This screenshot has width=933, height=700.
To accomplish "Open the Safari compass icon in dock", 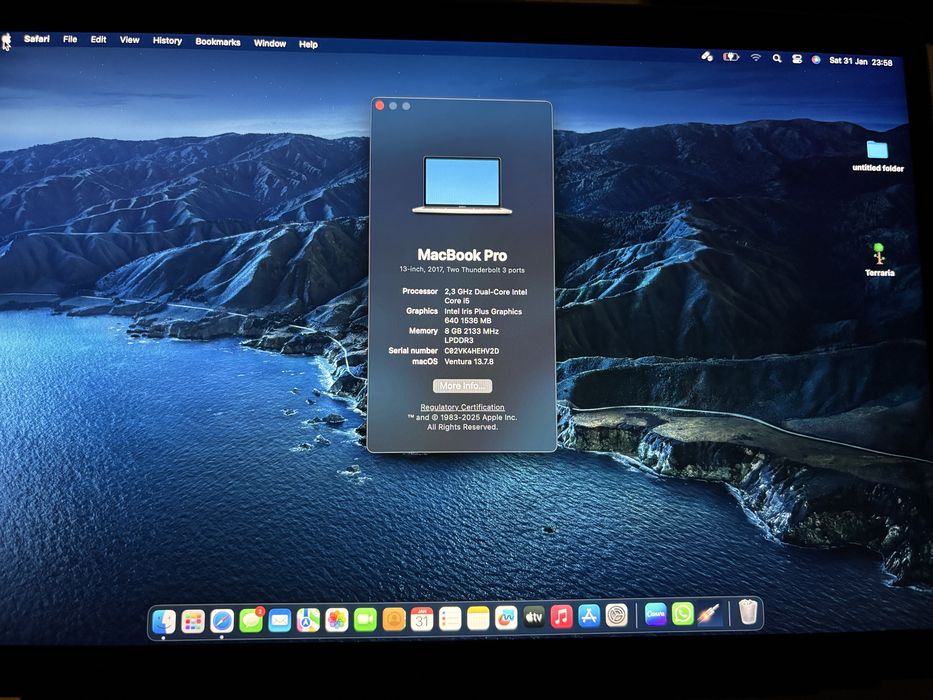I will pos(222,621).
